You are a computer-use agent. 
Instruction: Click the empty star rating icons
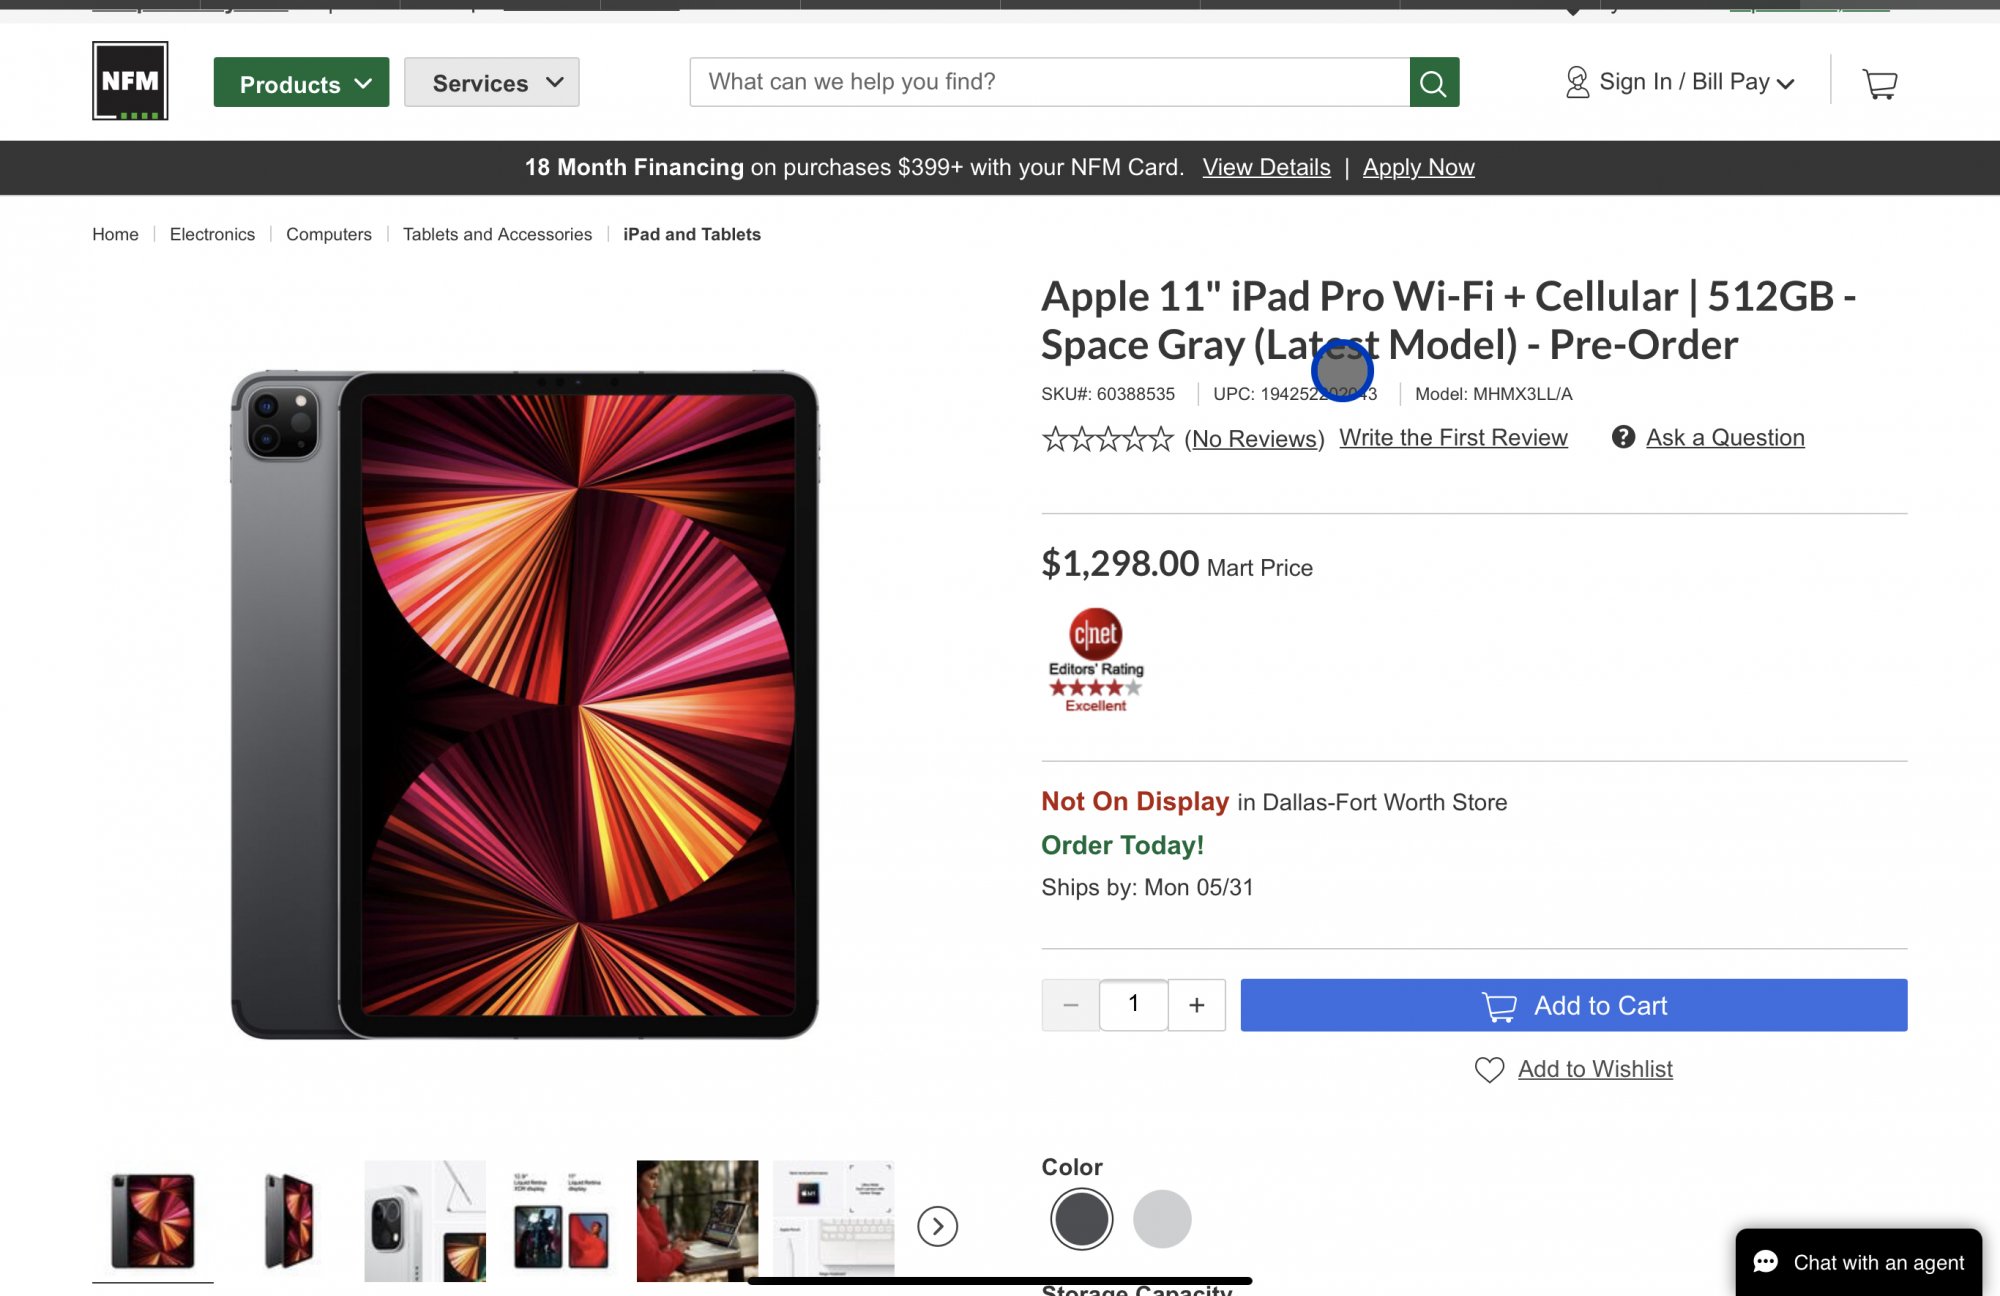click(x=1107, y=439)
